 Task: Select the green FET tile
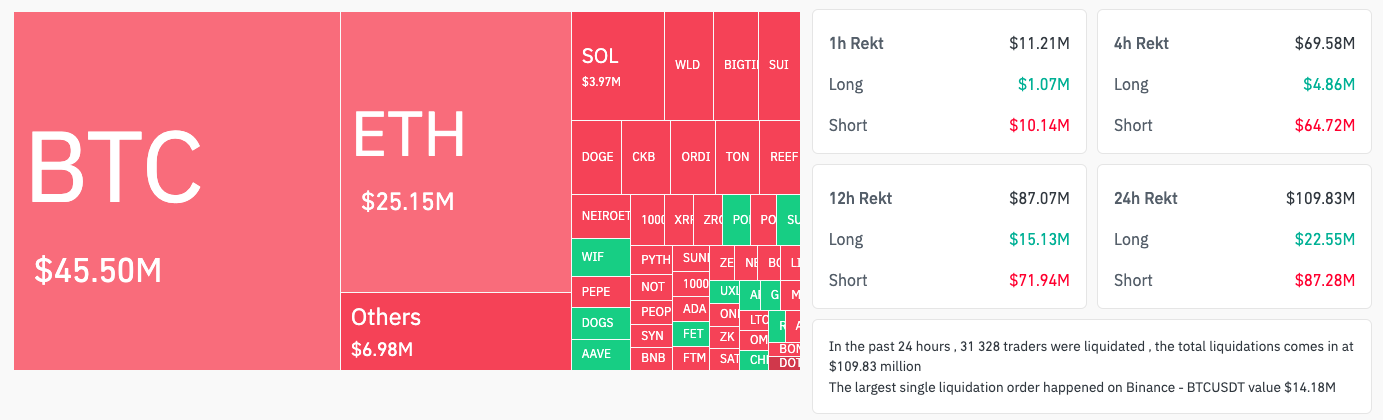[692, 334]
